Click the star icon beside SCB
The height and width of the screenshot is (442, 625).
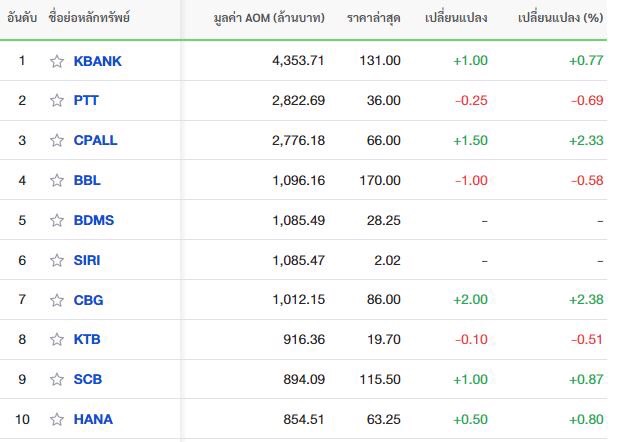57,379
